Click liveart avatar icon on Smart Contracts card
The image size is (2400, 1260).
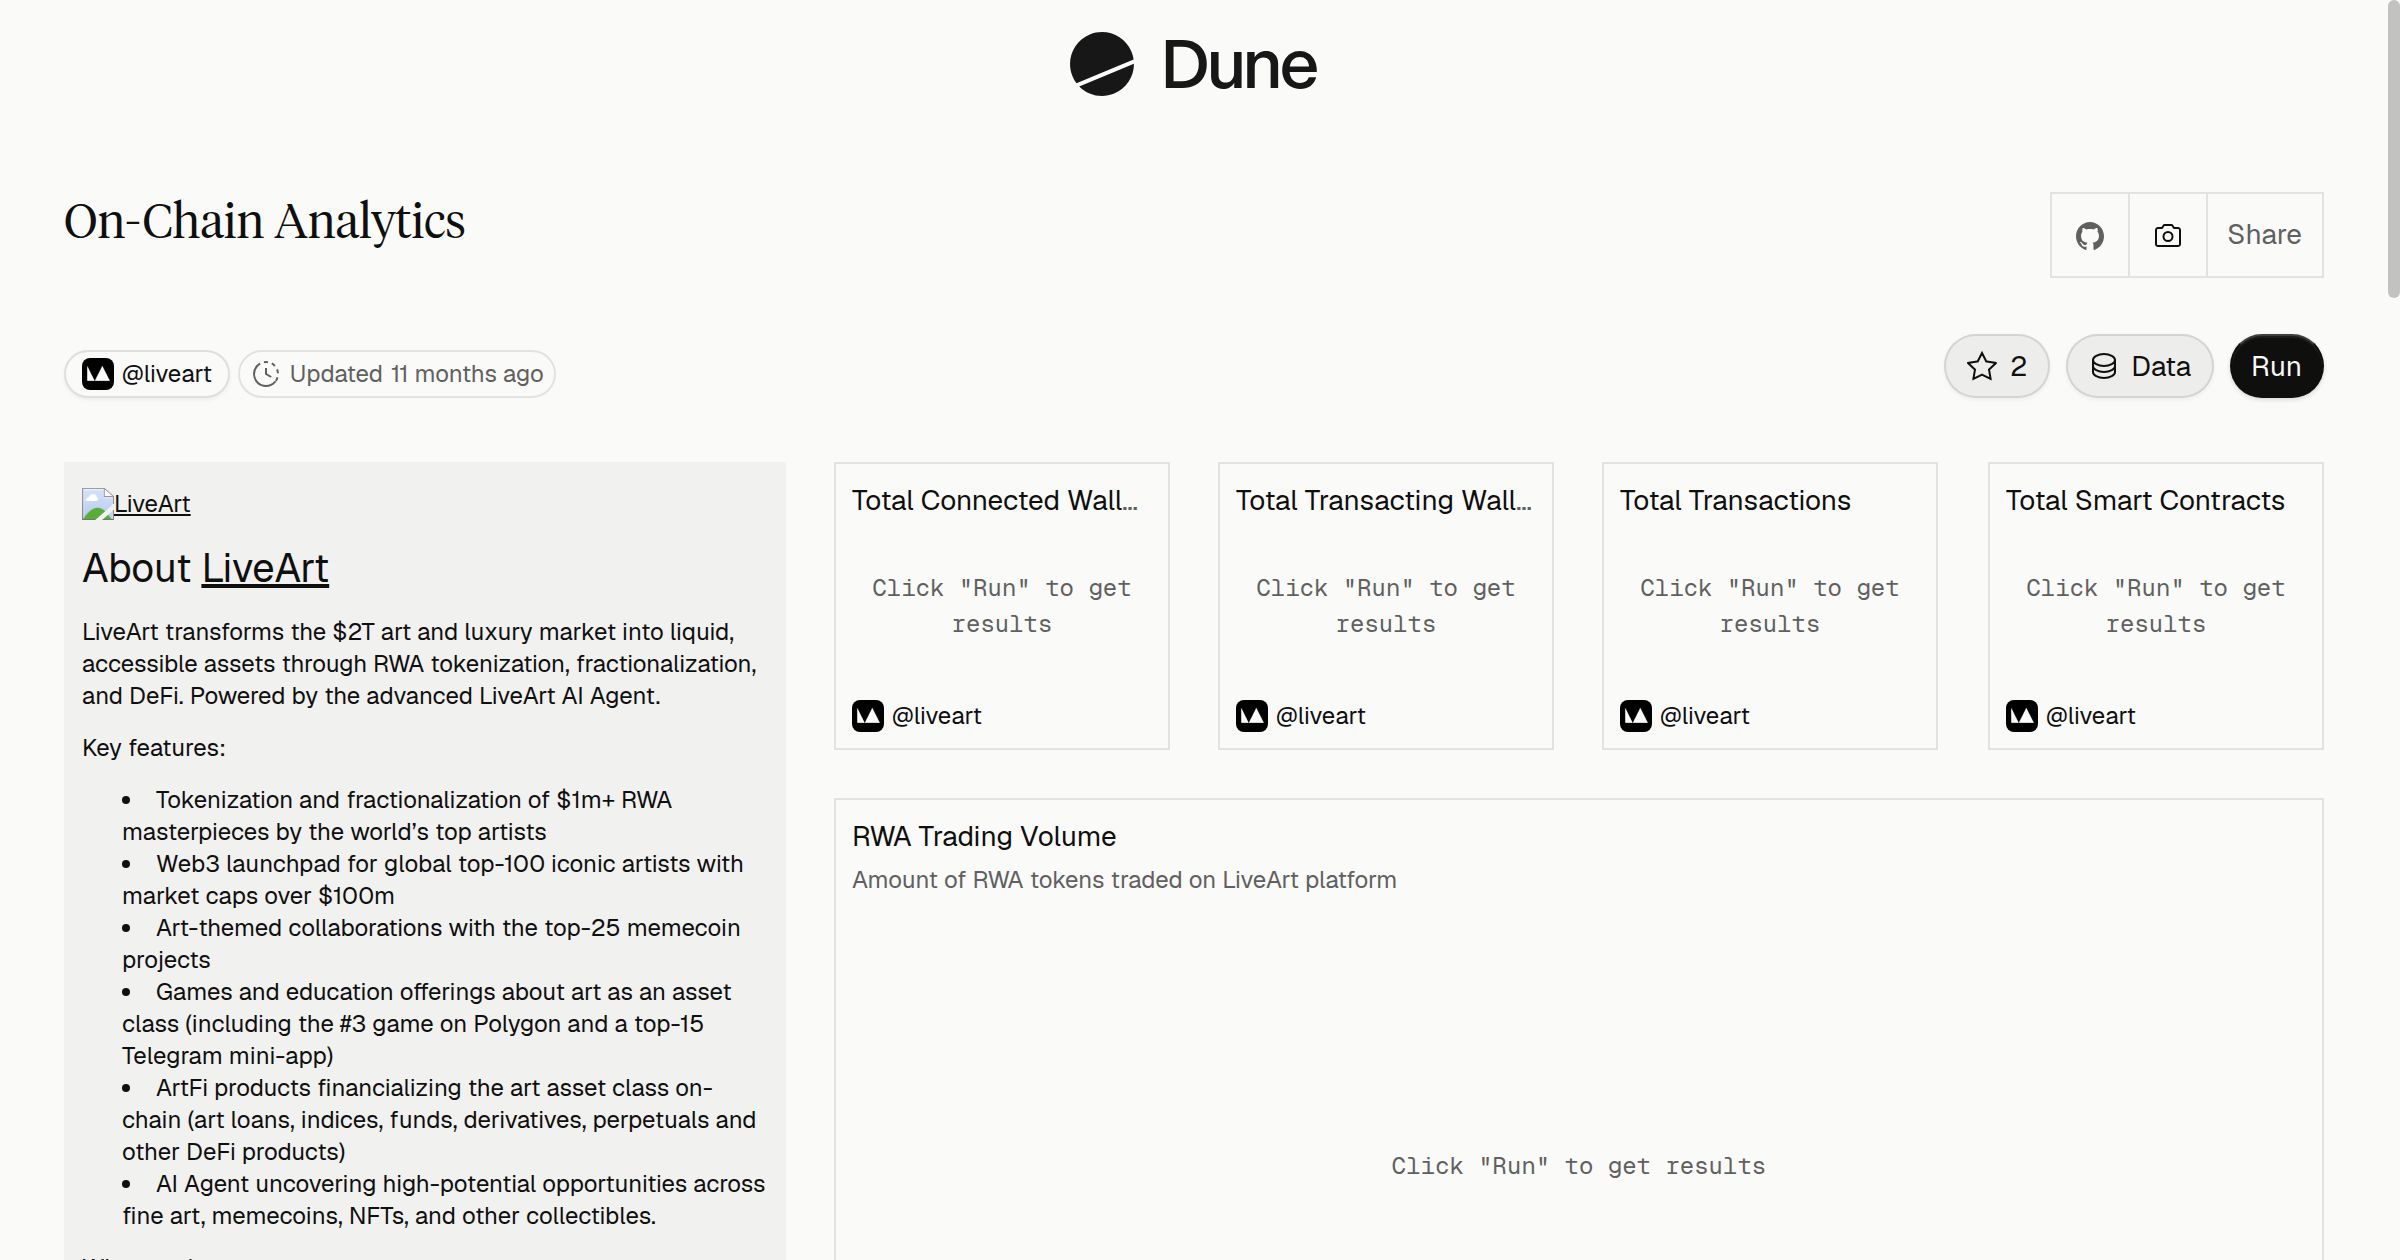[x=2022, y=716]
